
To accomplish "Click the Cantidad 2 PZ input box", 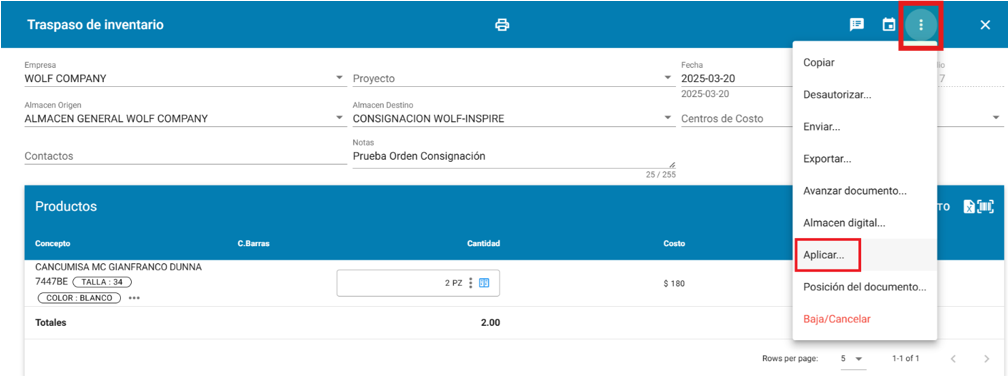I will tap(418, 283).
